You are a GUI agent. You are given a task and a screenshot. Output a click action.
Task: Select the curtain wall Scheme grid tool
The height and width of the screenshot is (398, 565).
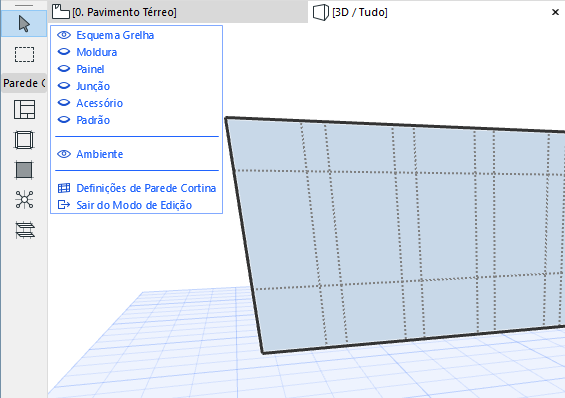pyautogui.click(x=24, y=109)
